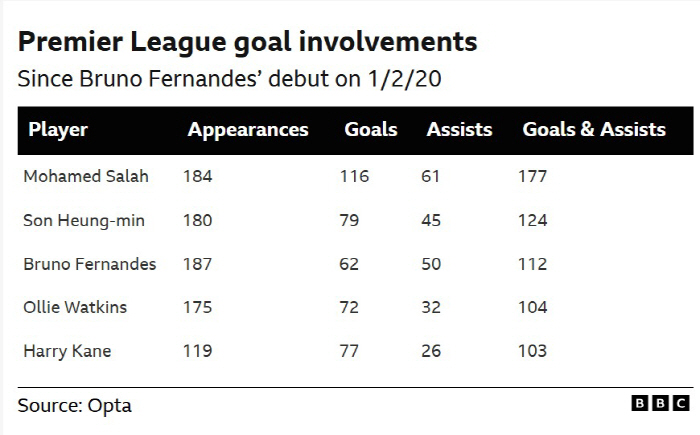Select Son Heung-min's 79 goals value
The width and height of the screenshot is (700, 435).
(x=349, y=221)
